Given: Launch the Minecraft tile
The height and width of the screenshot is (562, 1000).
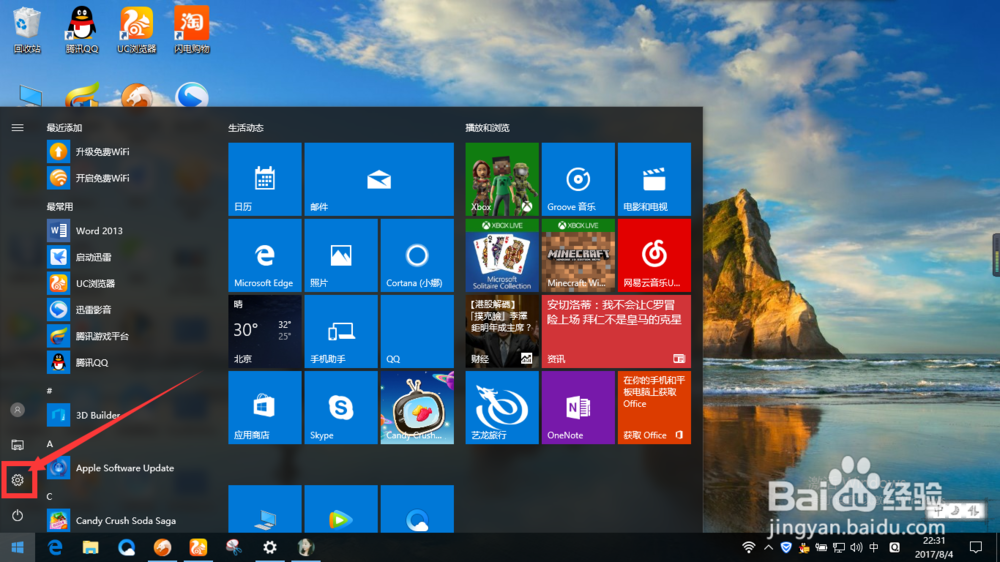Looking at the screenshot, I should (x=578, y=255).
